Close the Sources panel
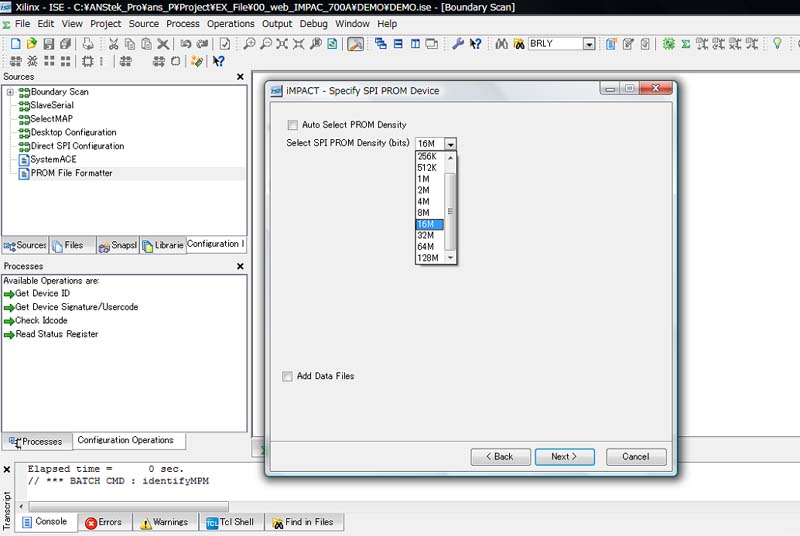The image size is (800, 536). click(x=240, y=77)
